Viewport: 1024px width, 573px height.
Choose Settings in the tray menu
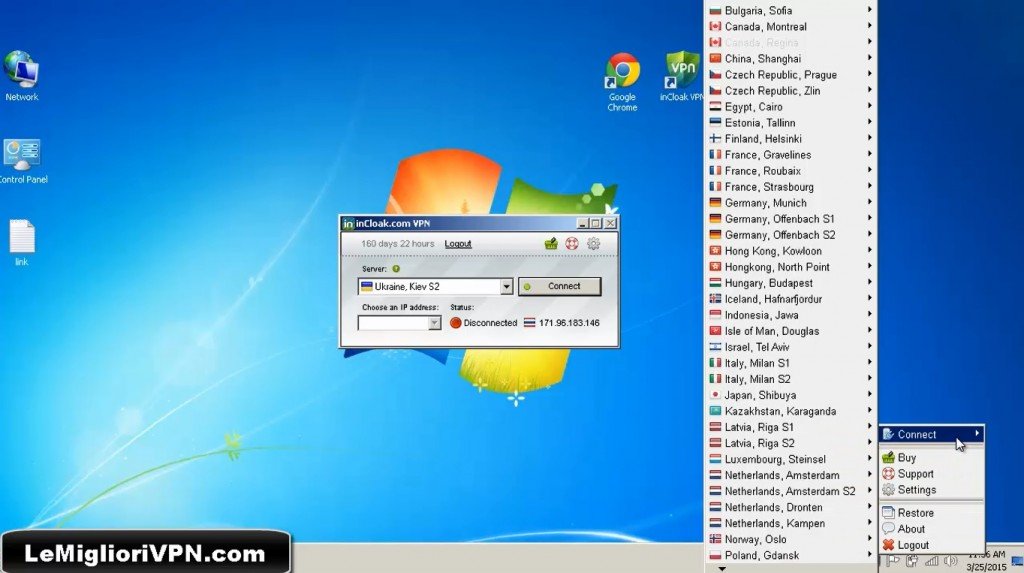(931, 490)
